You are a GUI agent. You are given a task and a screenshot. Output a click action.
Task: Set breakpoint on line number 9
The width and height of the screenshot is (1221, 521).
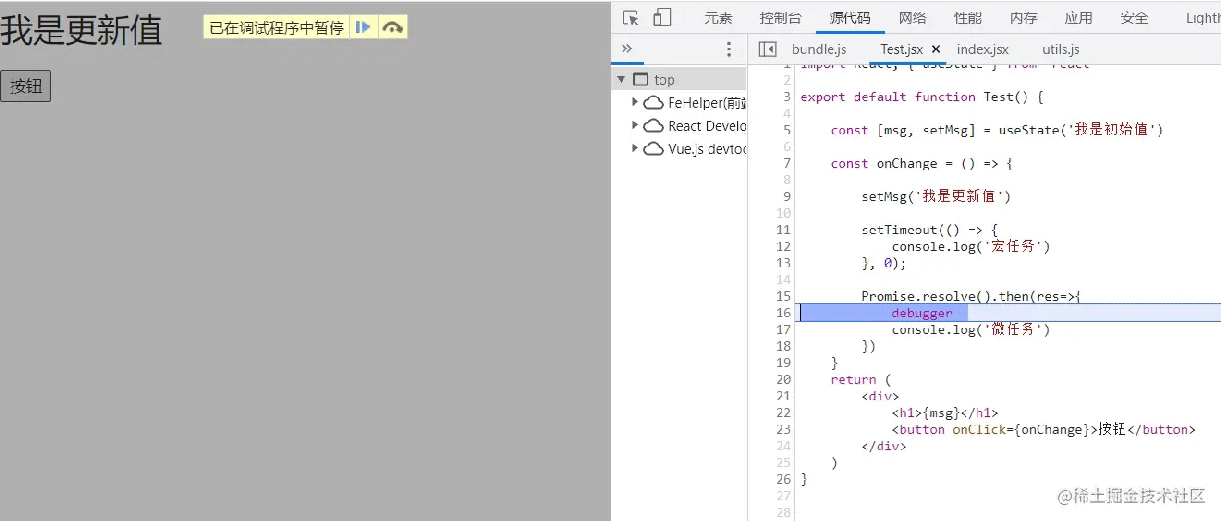pyautogui.click(x=787, y=196)
